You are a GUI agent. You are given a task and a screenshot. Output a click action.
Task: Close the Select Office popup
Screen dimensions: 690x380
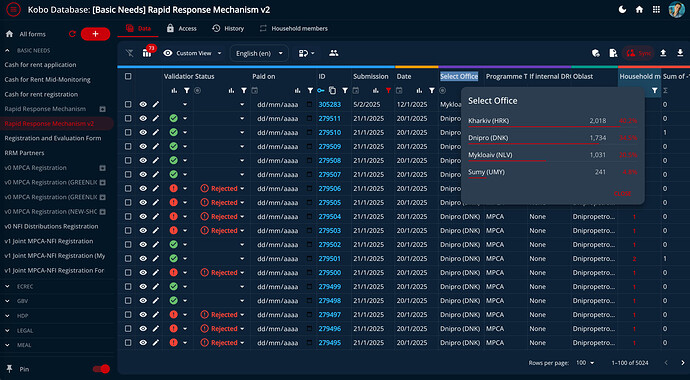pyautogui.click(x=622, y=194)
